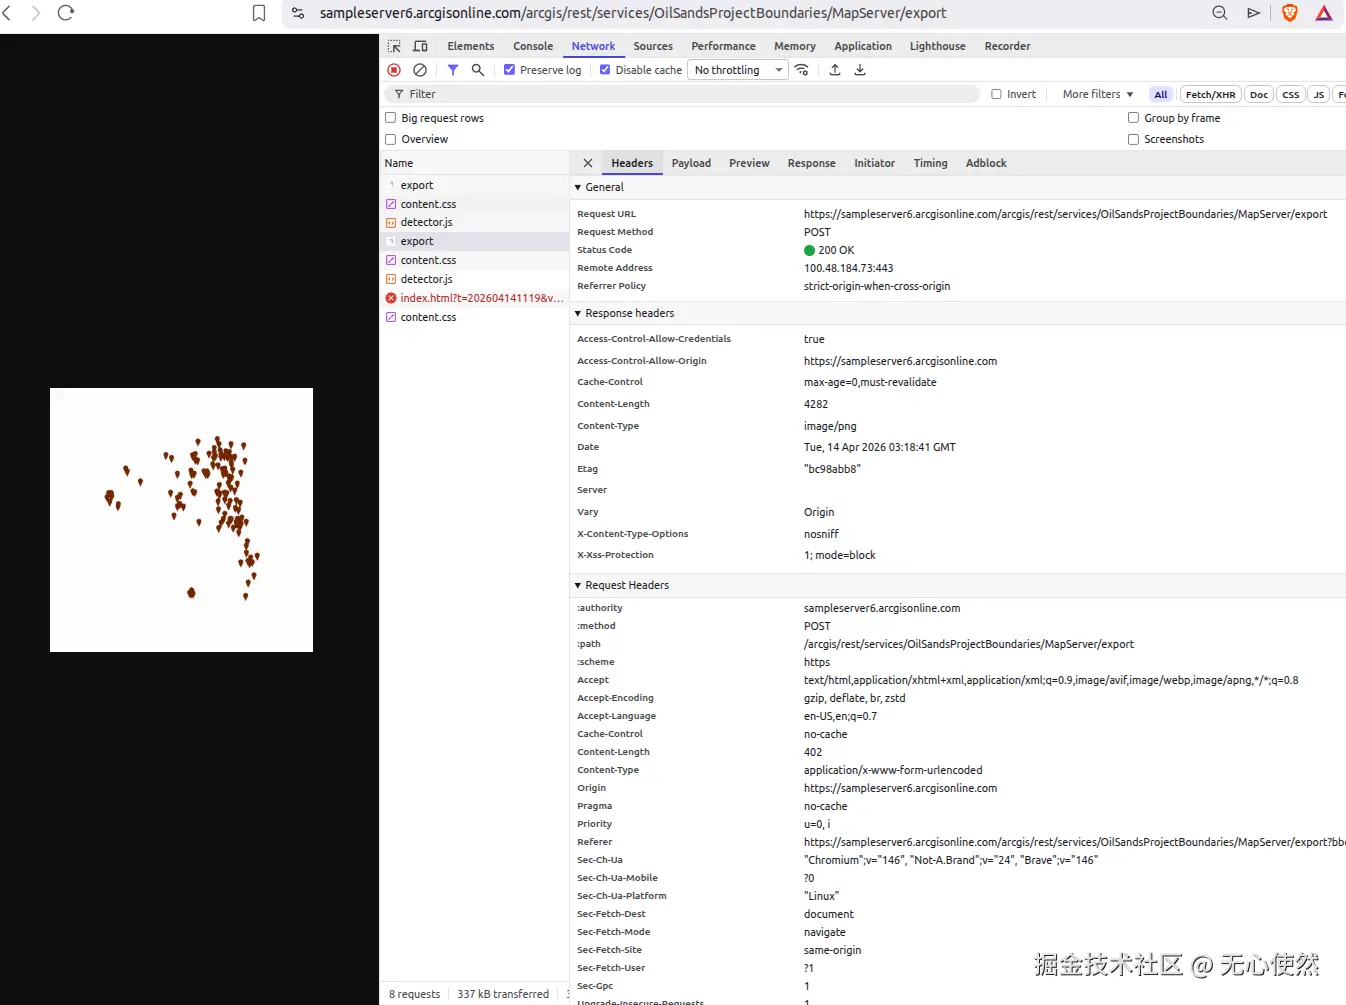This screenshot has width=1346, height=1005.
Task: Click the browser back arrow
Action: pyautogui.click(x=7, y=13)
